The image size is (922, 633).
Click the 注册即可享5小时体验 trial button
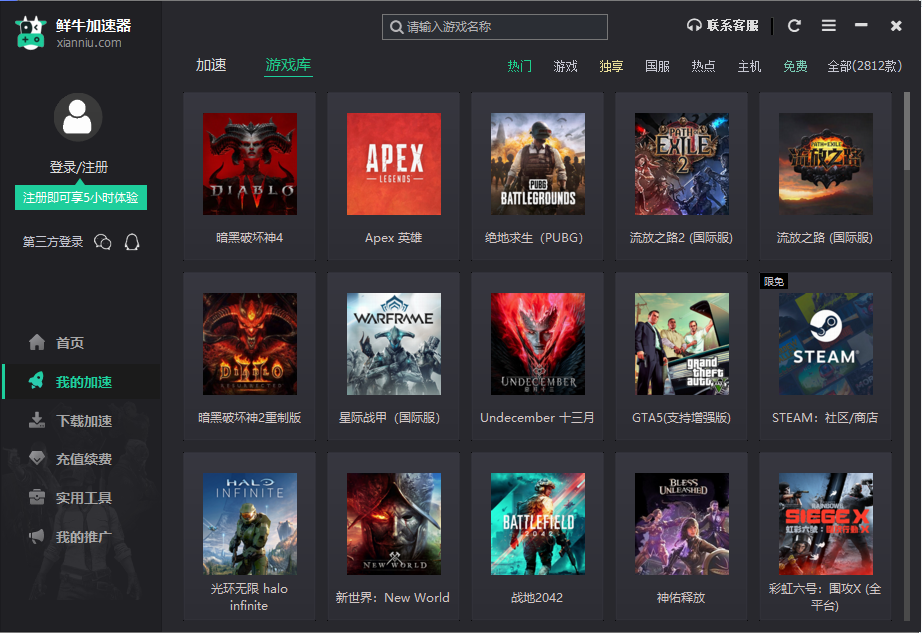point(81,197)
